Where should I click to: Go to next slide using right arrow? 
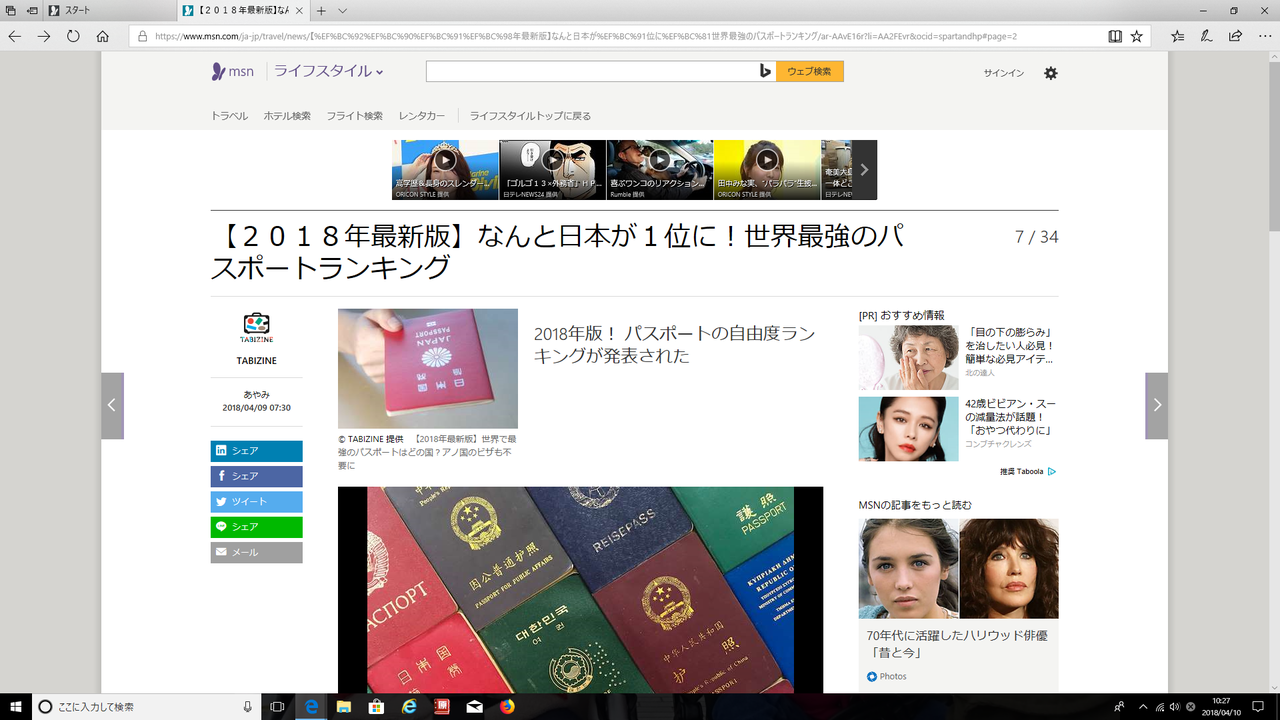(1156, 405)
